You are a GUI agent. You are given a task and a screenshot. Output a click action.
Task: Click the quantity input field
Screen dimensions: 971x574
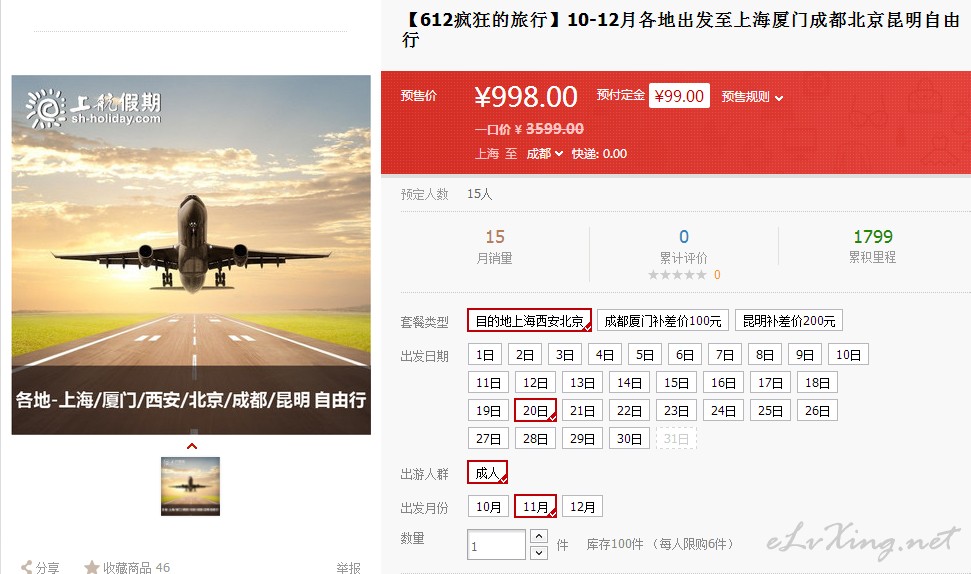(496, 545)
